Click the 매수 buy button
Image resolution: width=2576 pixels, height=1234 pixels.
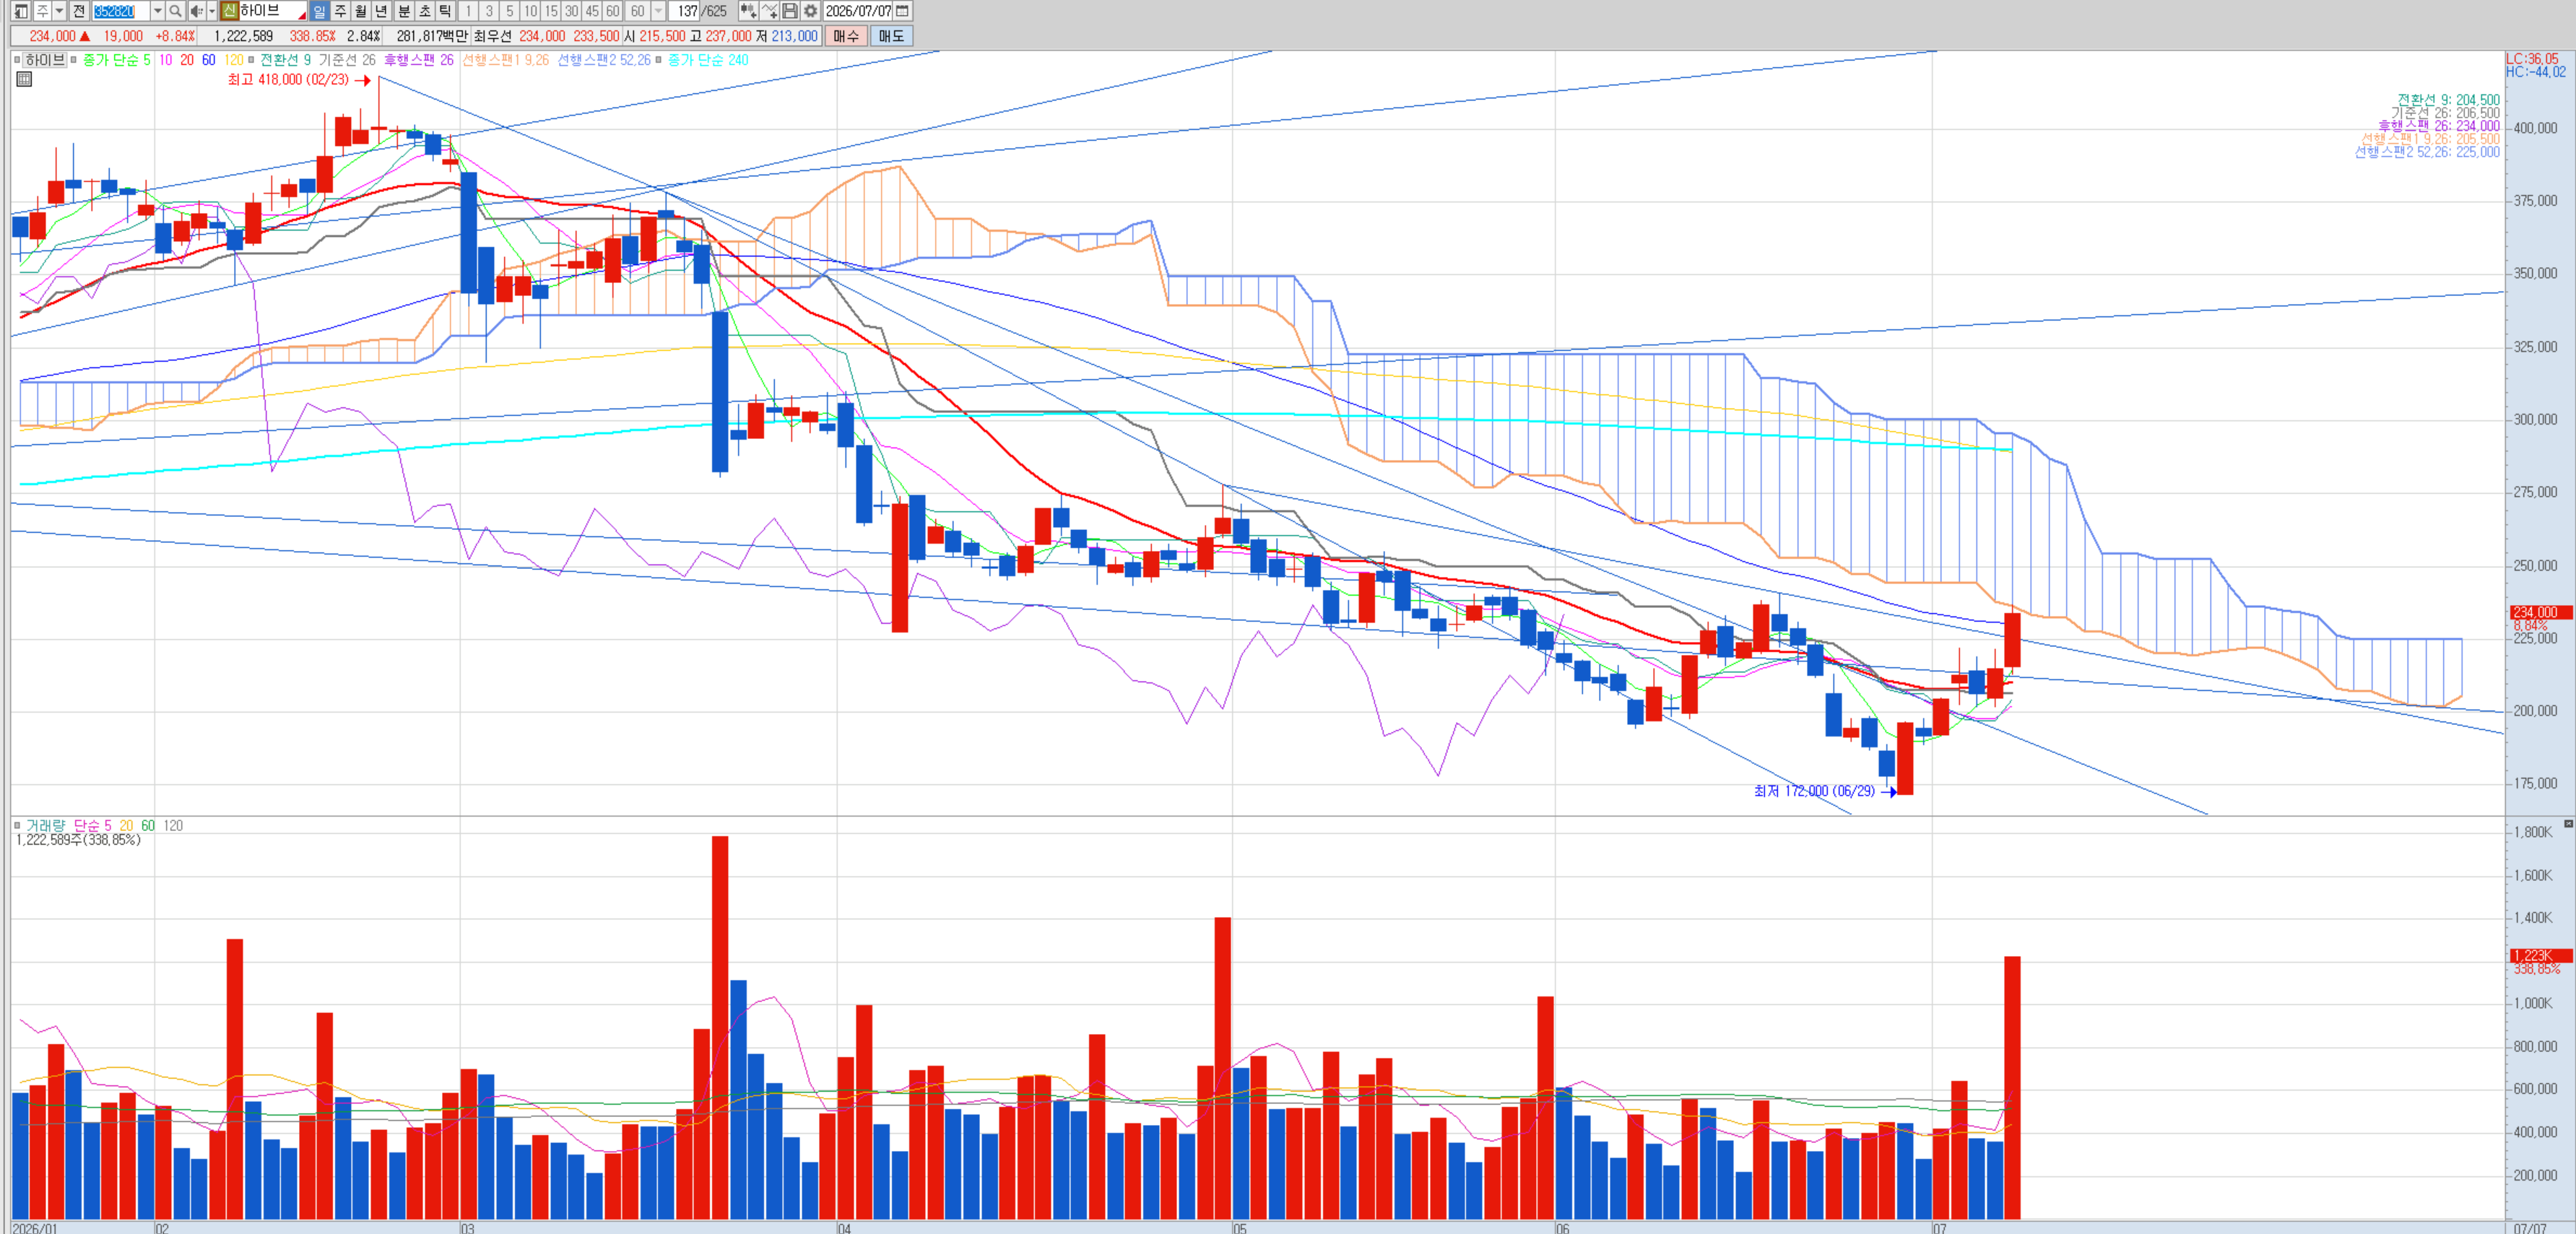tap(846, 36)
